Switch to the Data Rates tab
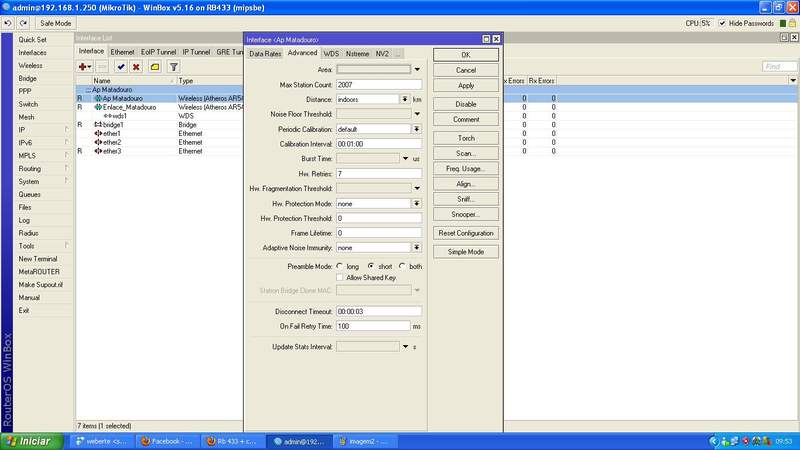Screen dimensions: 800x450 click(265, 54)
